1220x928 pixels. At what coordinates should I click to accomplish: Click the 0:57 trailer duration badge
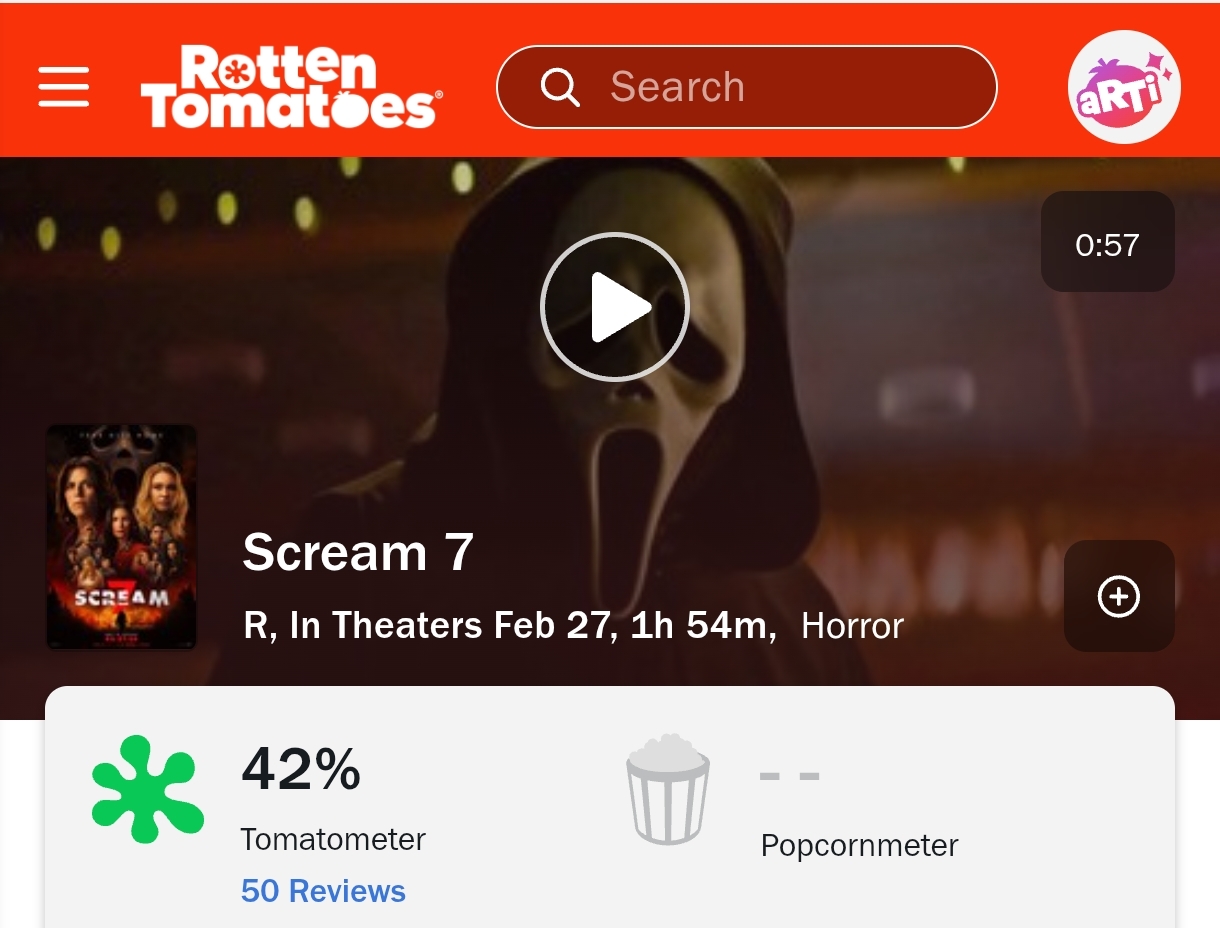click(x=1107, y=243)
